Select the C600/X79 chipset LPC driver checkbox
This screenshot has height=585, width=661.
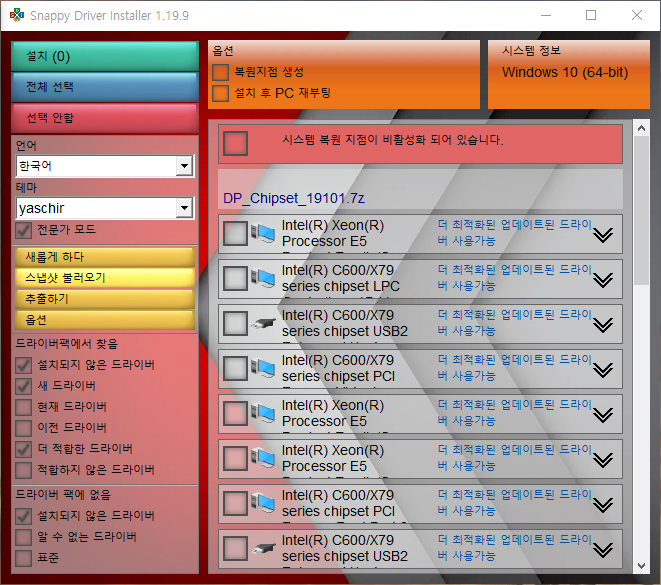[x=235, y=279]
